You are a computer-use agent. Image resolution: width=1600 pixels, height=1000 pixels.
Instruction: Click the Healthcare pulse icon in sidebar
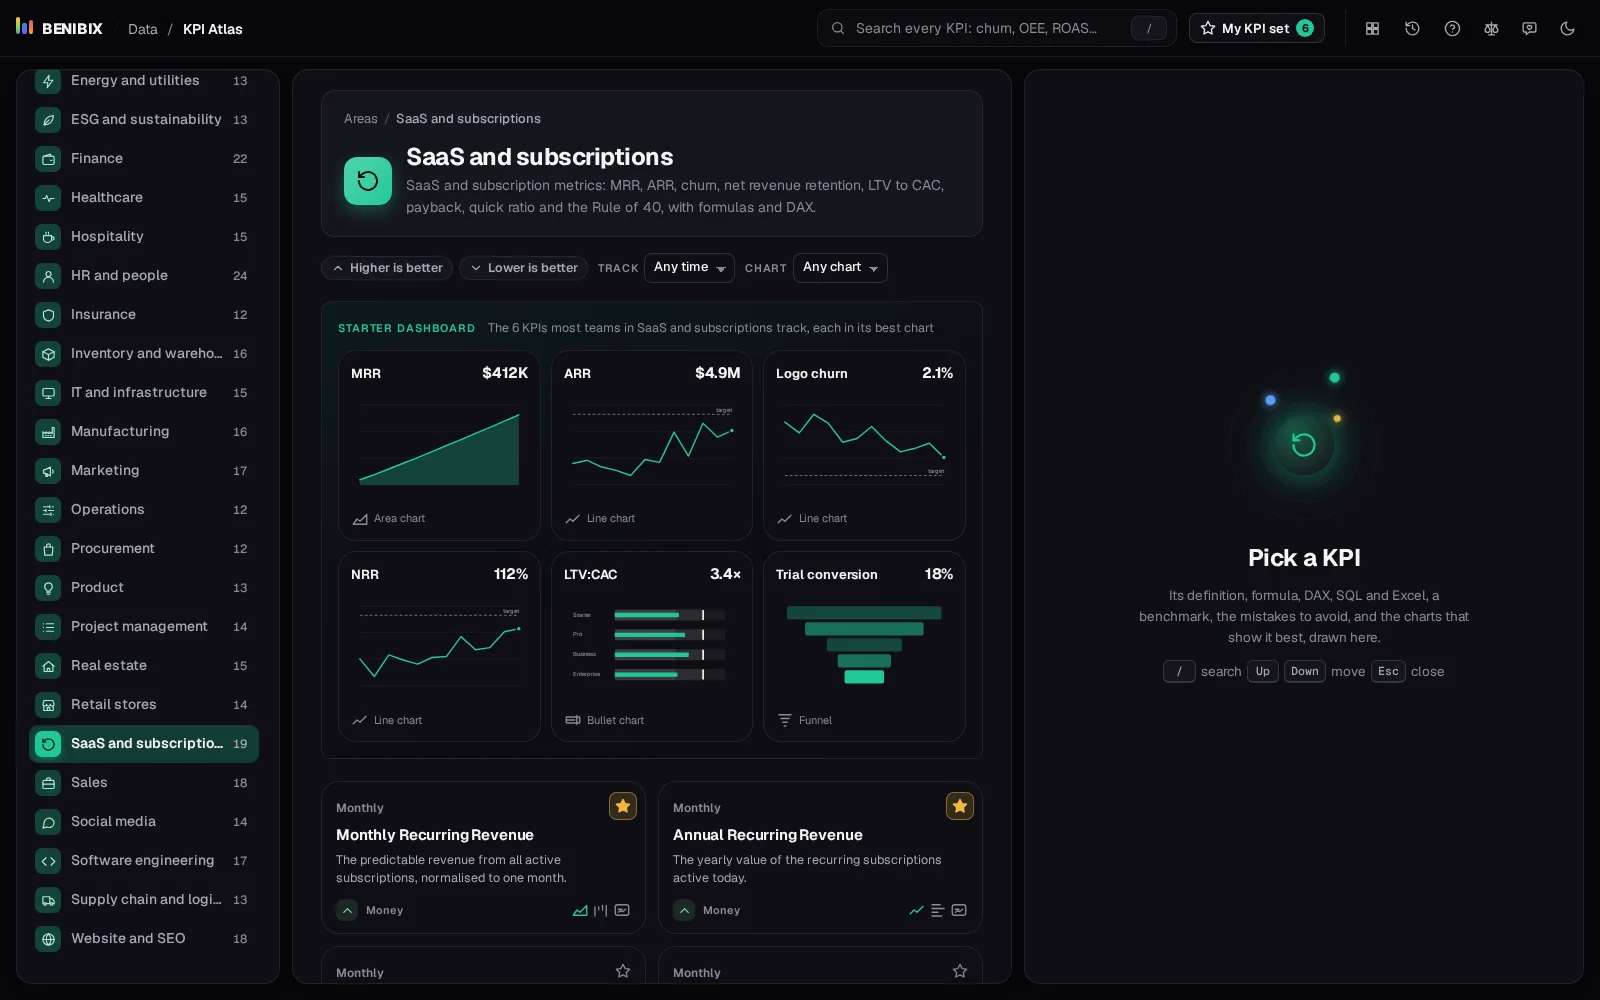point(48,198)
